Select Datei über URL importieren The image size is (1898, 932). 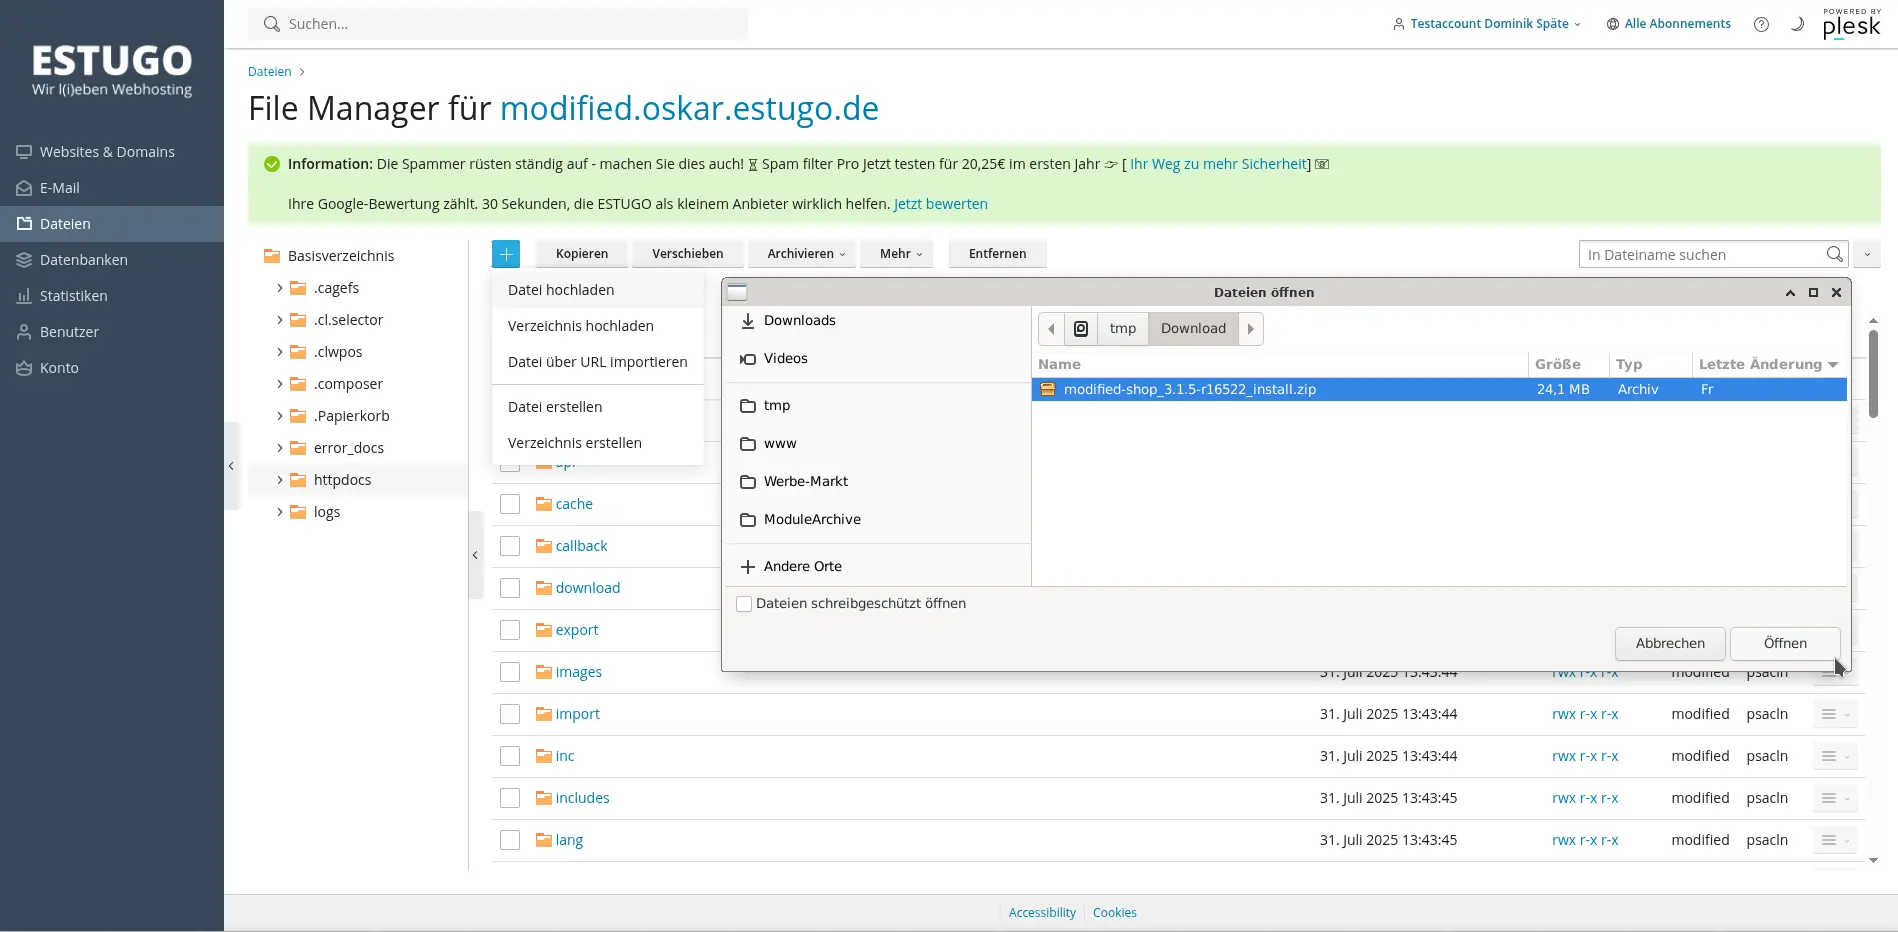click(x=597, y=362)
